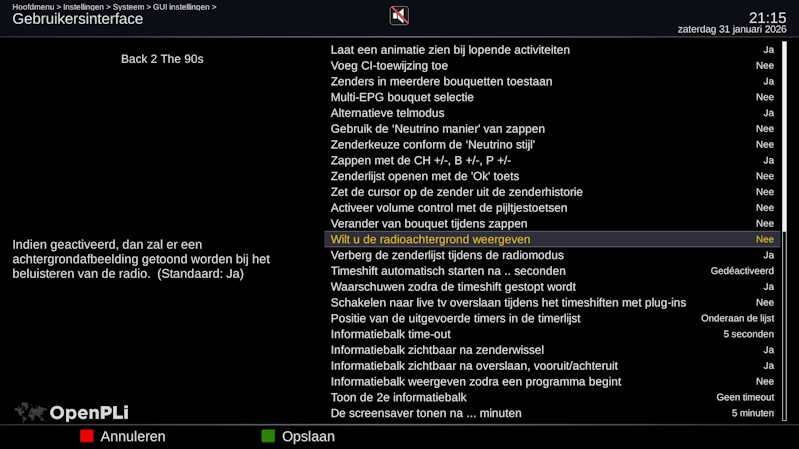This screenshot has width=799, height=449.
Task: Change 'Toon de 2e informatiebalk' Geen timeout
Action: 744,397
